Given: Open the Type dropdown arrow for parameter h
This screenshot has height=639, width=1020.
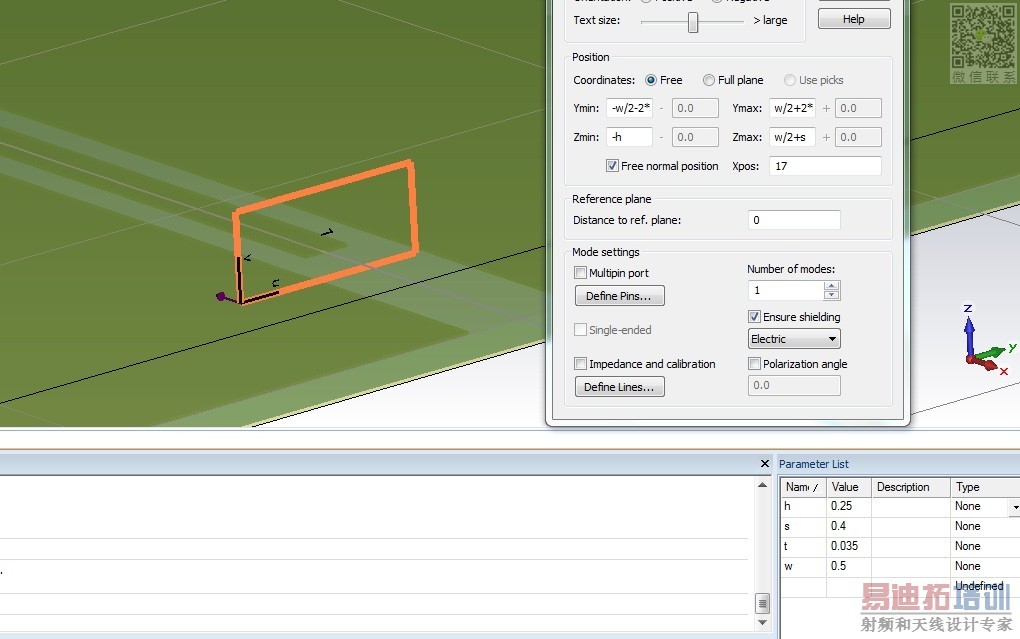Looking at the screenshot, I should click(x=1015, y=507).
